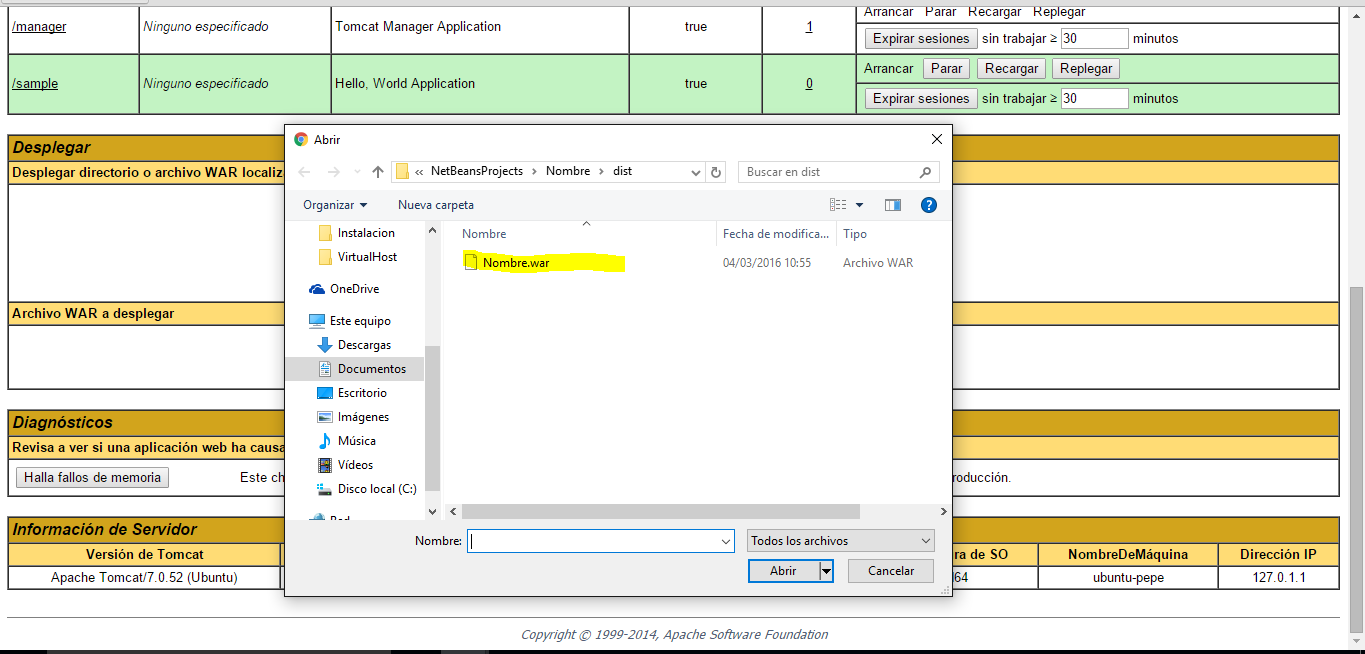Click Expirar sesiones for the /manager row
This screenshot has height=654, width=1365.
pos(921,39)
